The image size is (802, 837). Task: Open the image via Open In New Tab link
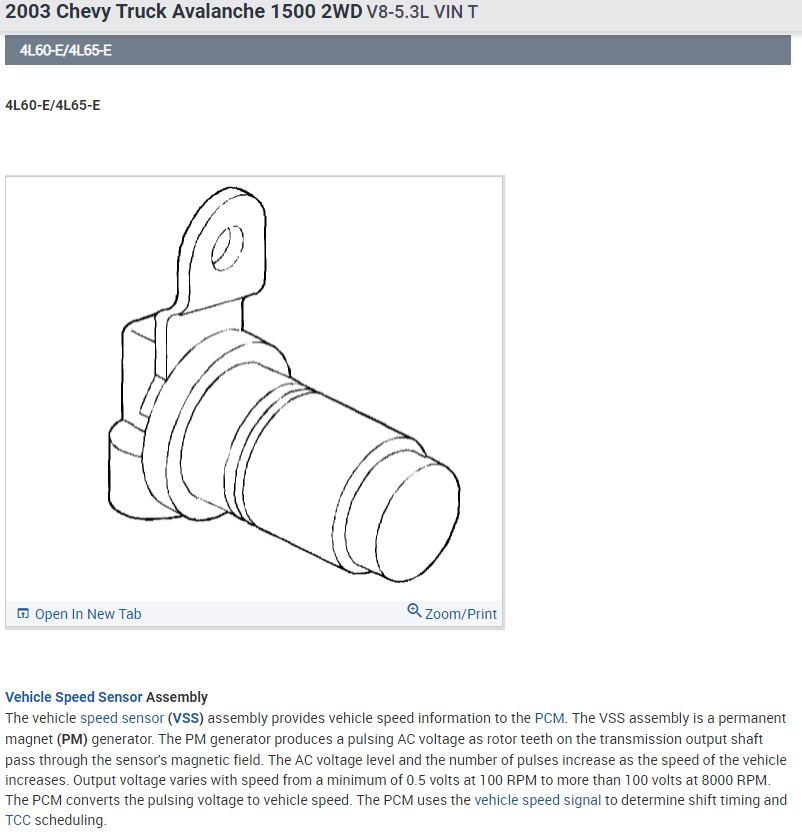coord(88,614)
